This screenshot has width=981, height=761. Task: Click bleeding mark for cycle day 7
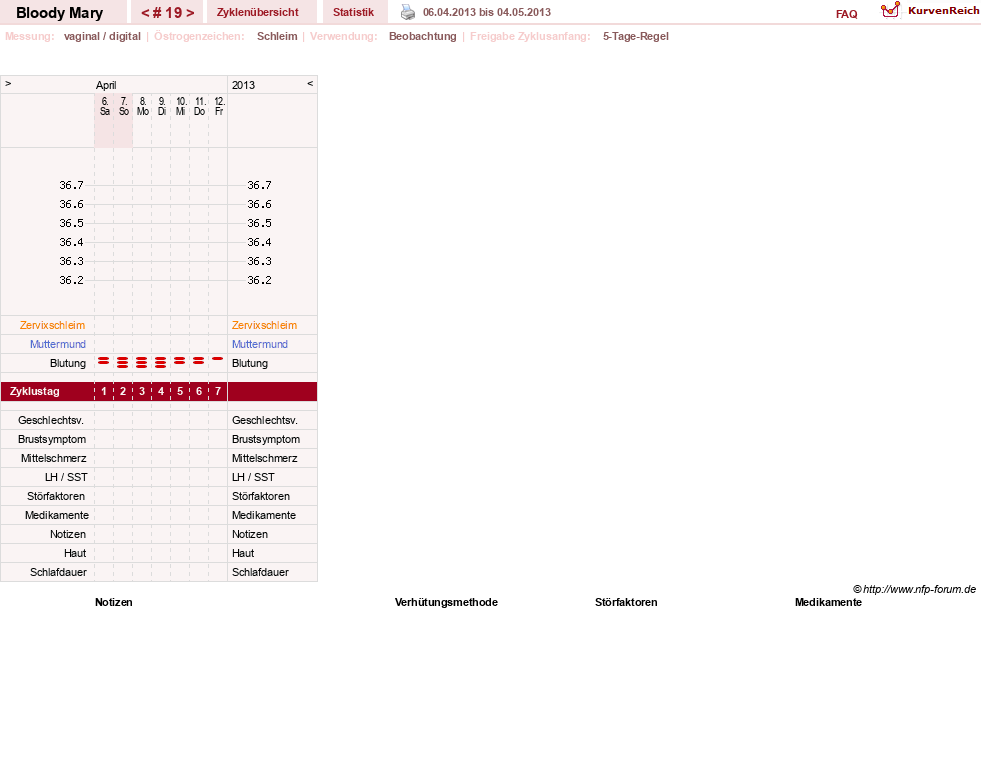pyautogui.click(x=217, y=359)
